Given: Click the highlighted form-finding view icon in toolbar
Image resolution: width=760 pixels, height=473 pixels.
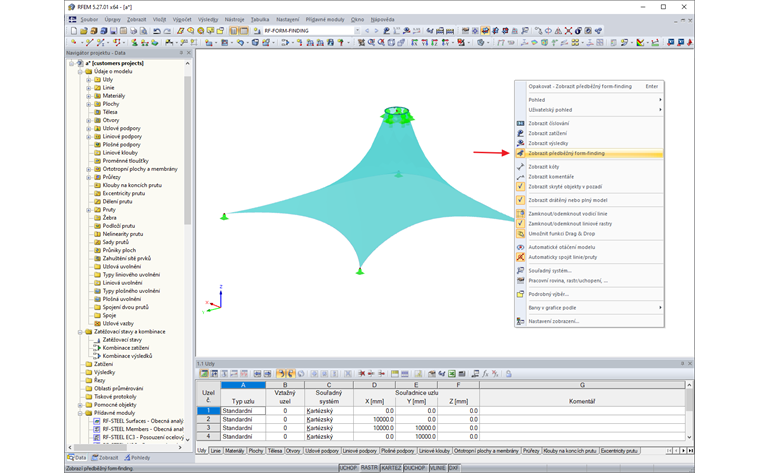Looking at the screenshot, I should 485,31.
